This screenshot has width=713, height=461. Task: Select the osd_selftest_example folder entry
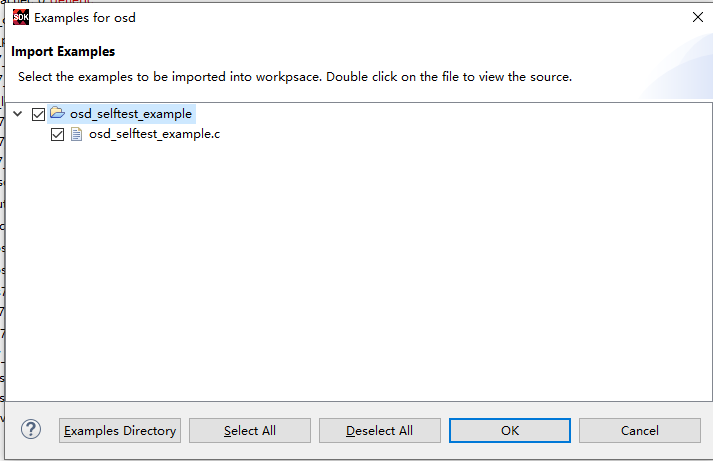point(130,114)
